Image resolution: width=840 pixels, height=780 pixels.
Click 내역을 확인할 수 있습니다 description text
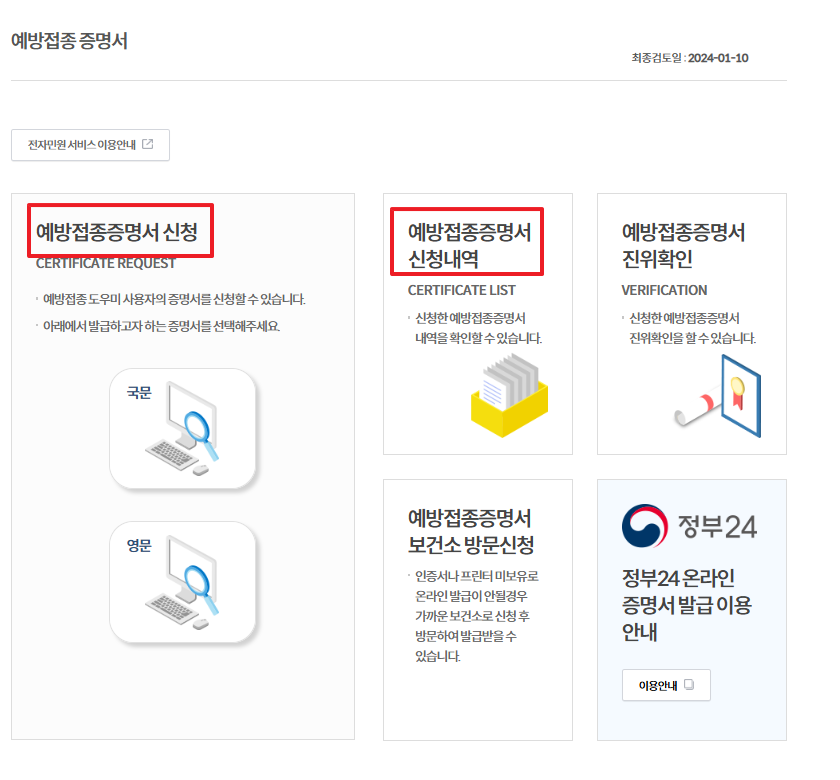(x=478, y=338)
